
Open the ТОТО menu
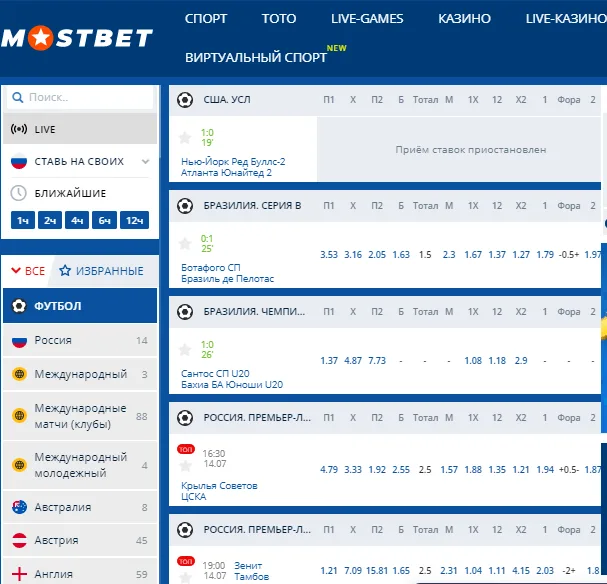tap(279, 19)
